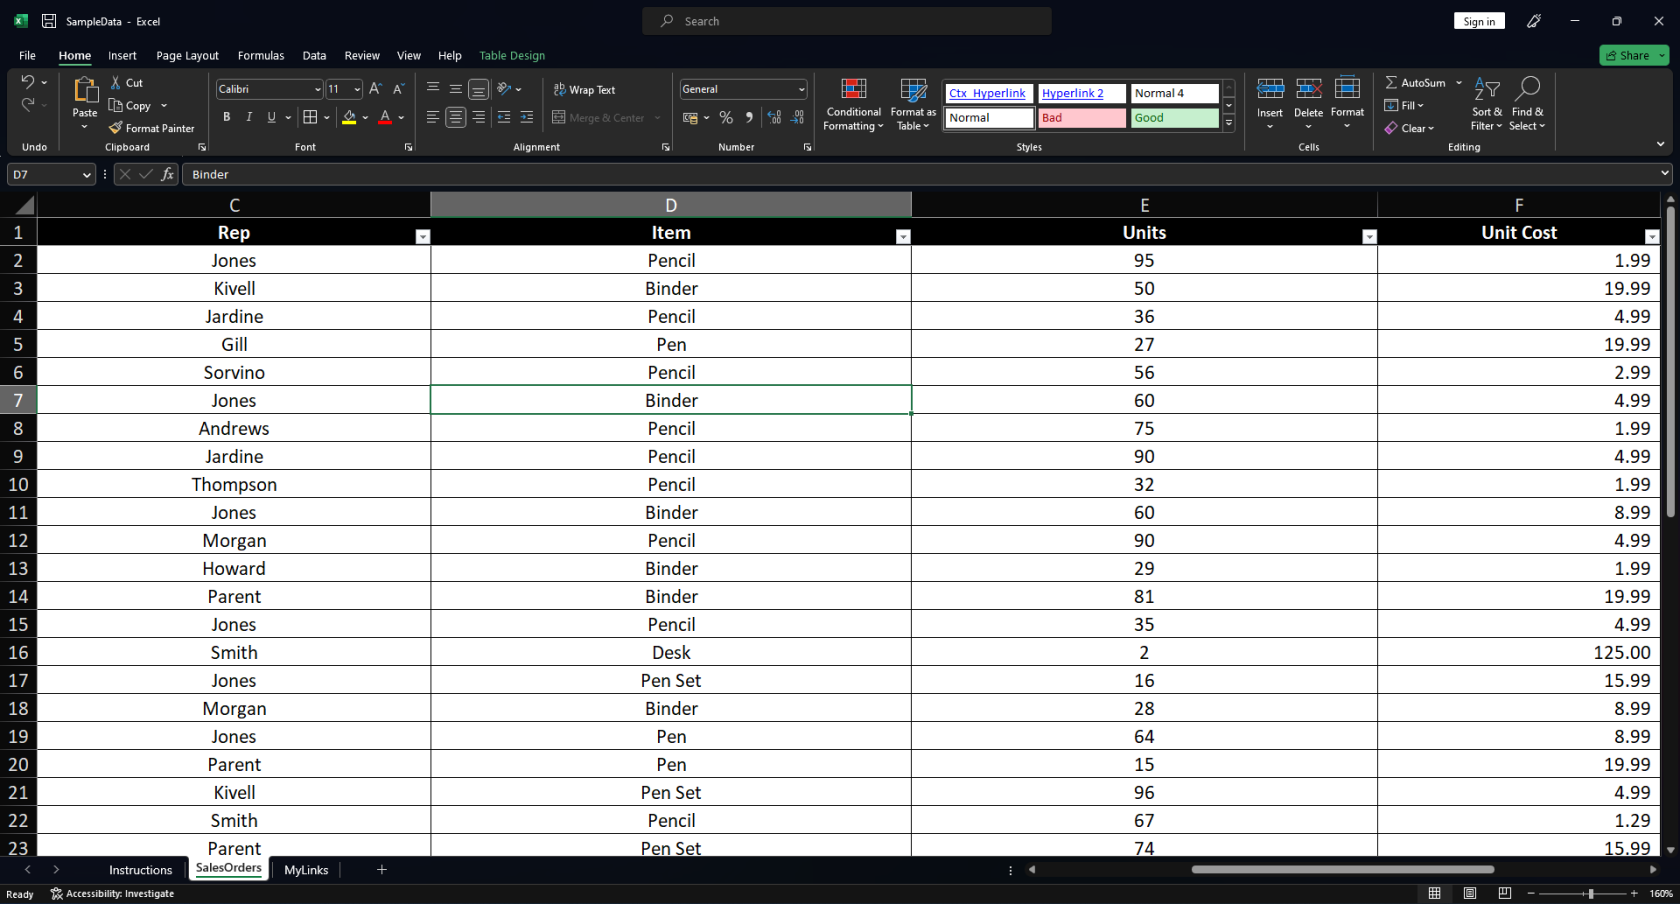Increase font size with the larger A icon
Screen dimensions: 1680x904
[376, 89]
